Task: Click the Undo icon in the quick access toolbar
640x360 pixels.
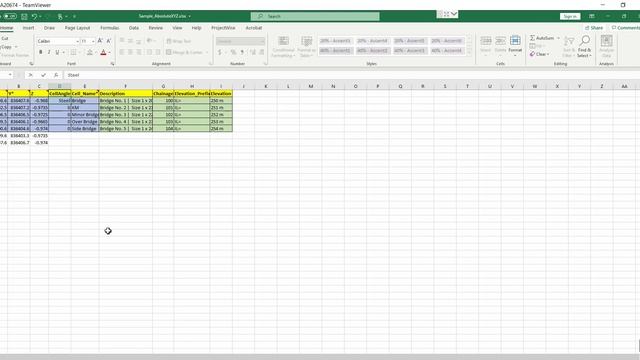Action: (x=35, y=16)
